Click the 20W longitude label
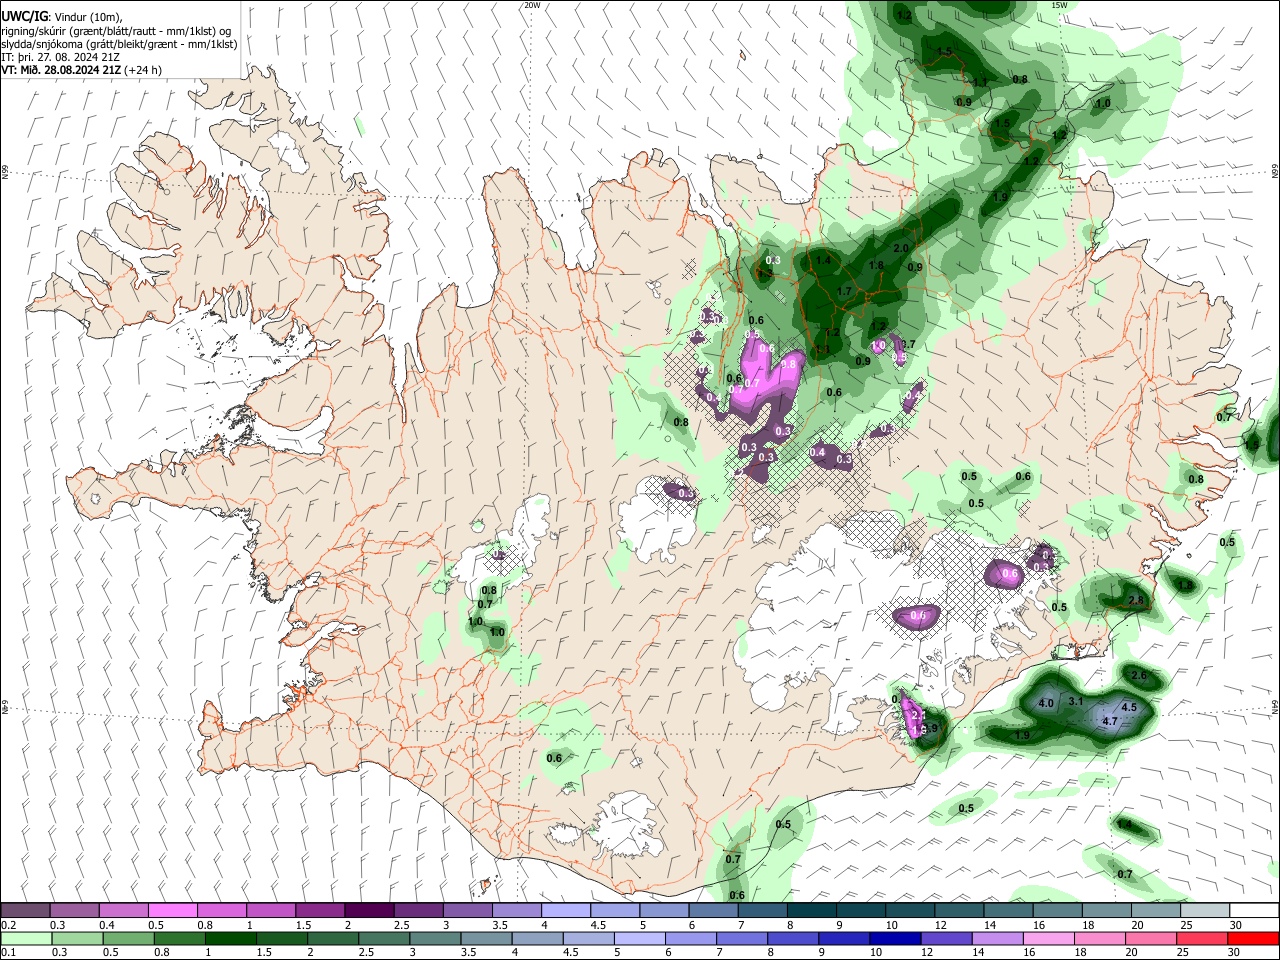 (x=532, y=5)
